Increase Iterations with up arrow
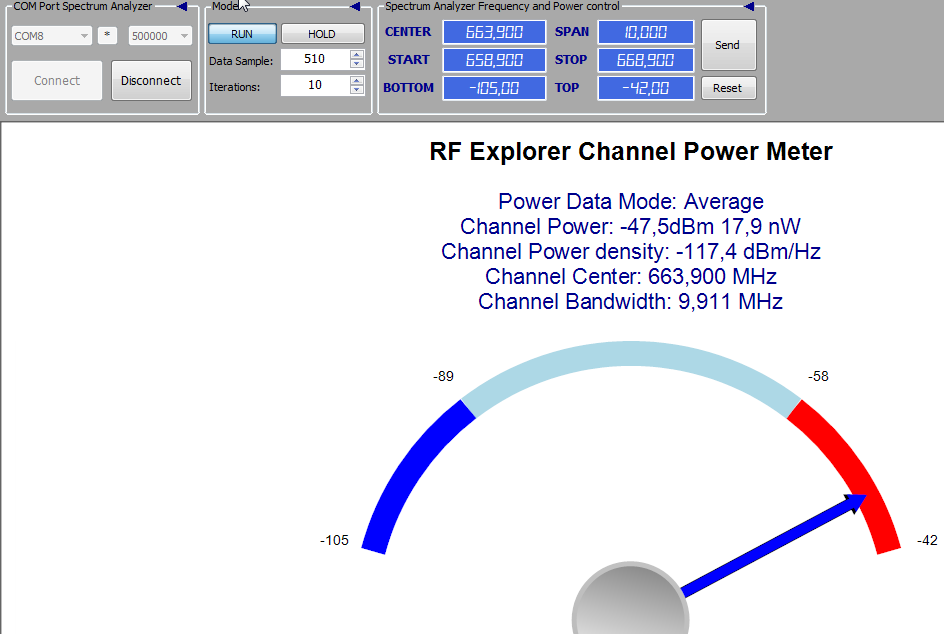The width and height of the screenshot is (944, 634). click(357, 81)
